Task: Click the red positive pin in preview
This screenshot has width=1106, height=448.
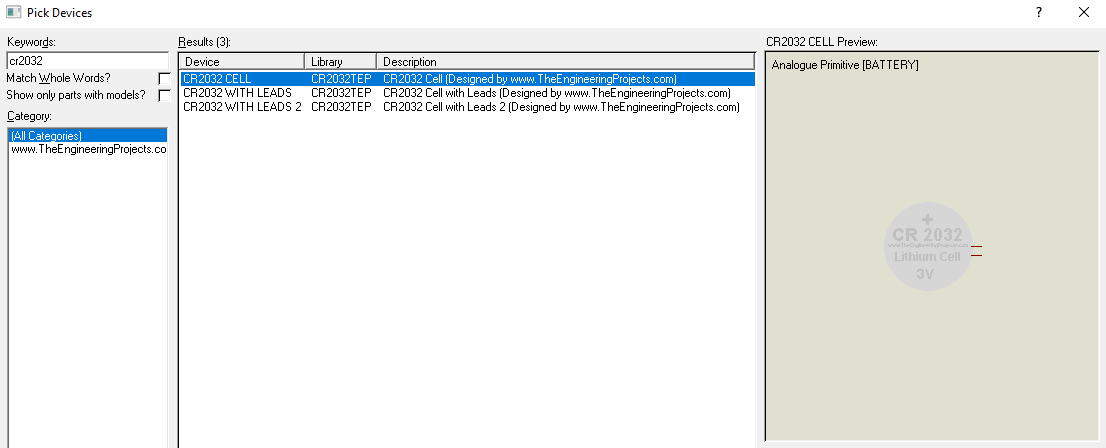Action: 976,245
